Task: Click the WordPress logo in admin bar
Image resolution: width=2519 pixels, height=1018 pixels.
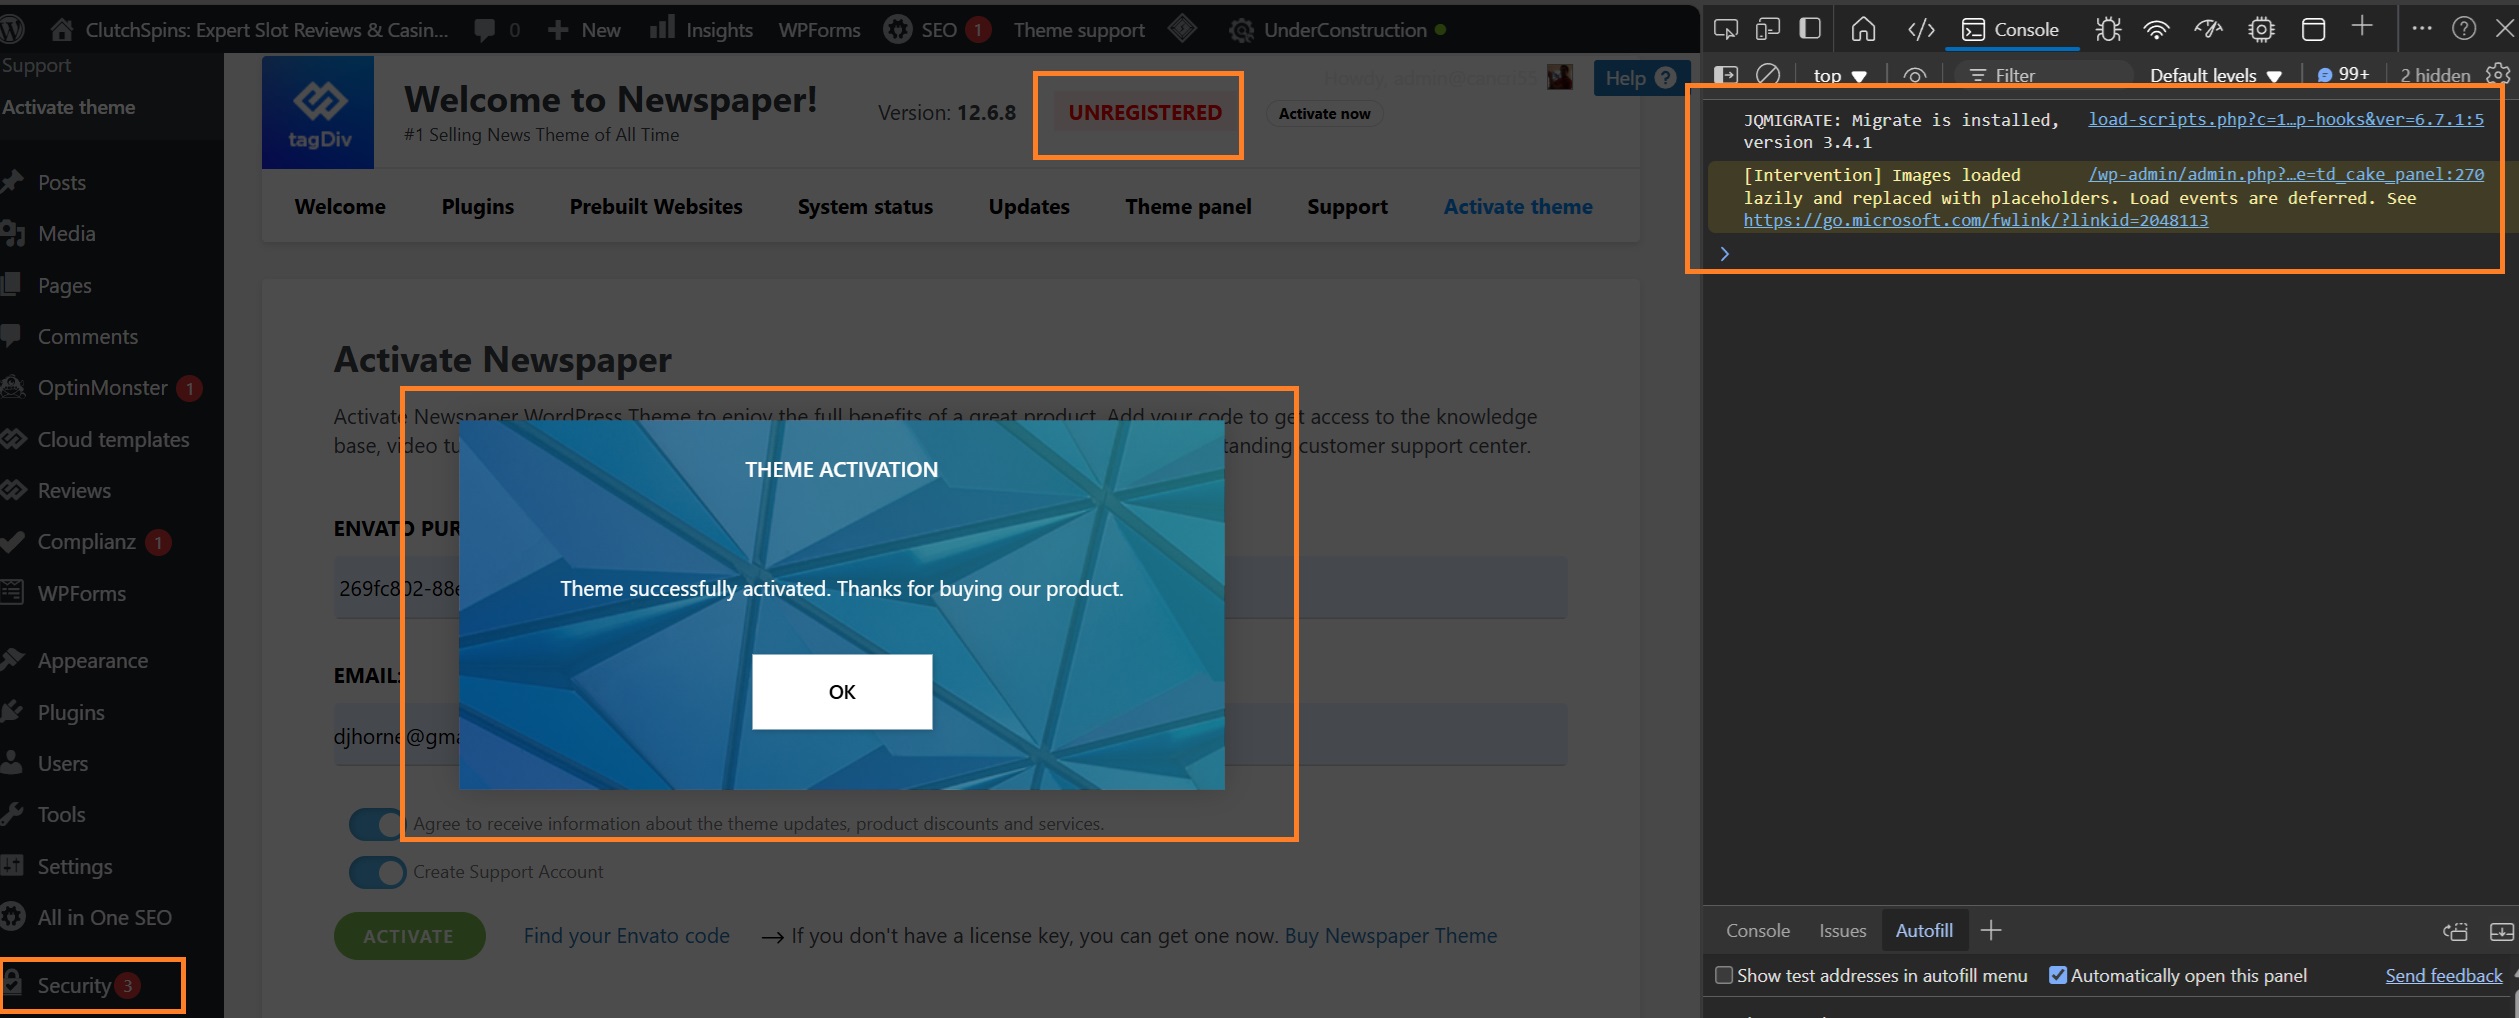Action: coord(12,30)
